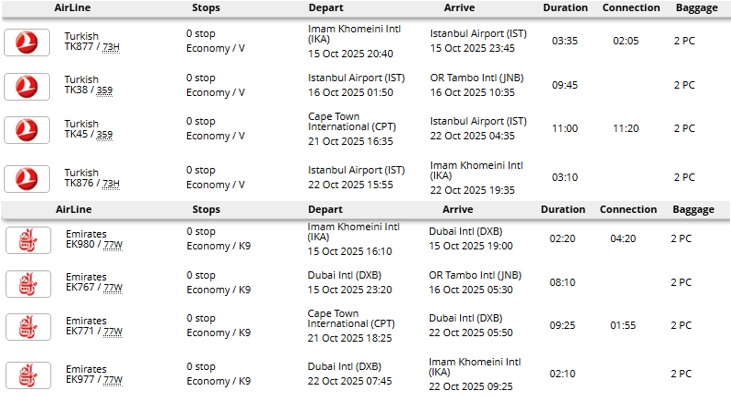Click the Turkish Airlines logo for TK45

(27, 130)
